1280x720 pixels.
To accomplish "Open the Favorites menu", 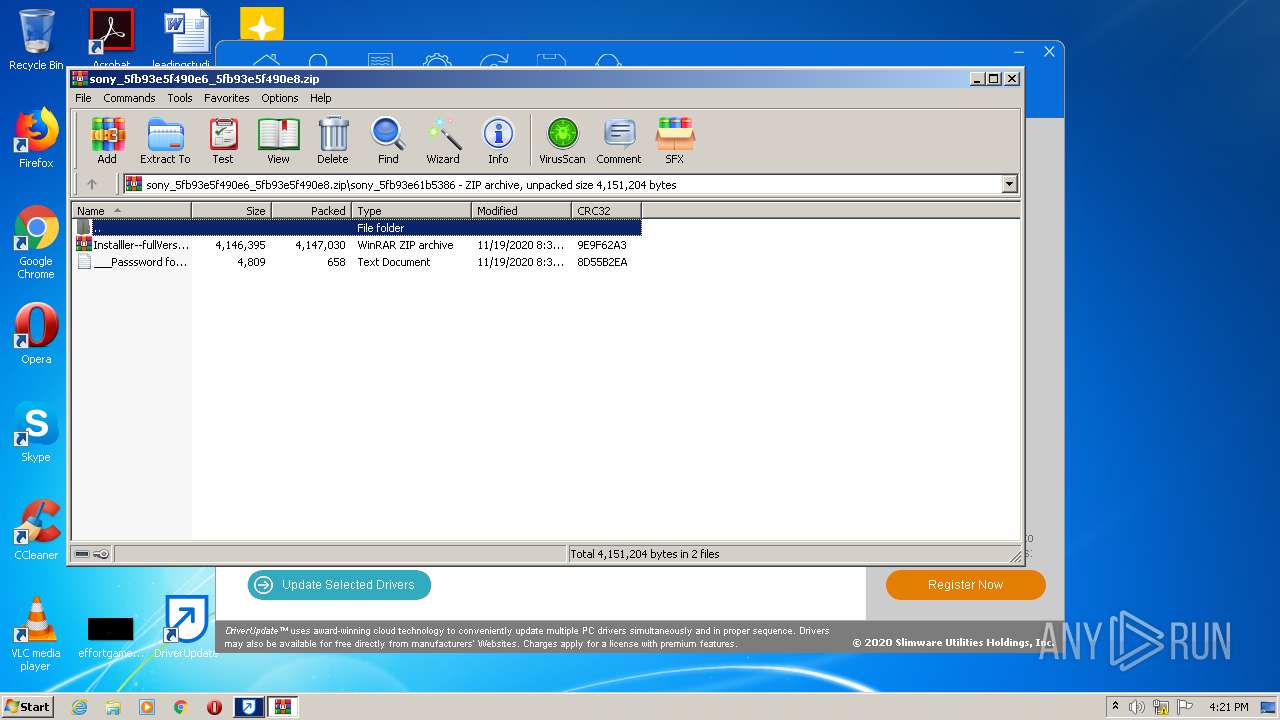I will coord(227,98).
